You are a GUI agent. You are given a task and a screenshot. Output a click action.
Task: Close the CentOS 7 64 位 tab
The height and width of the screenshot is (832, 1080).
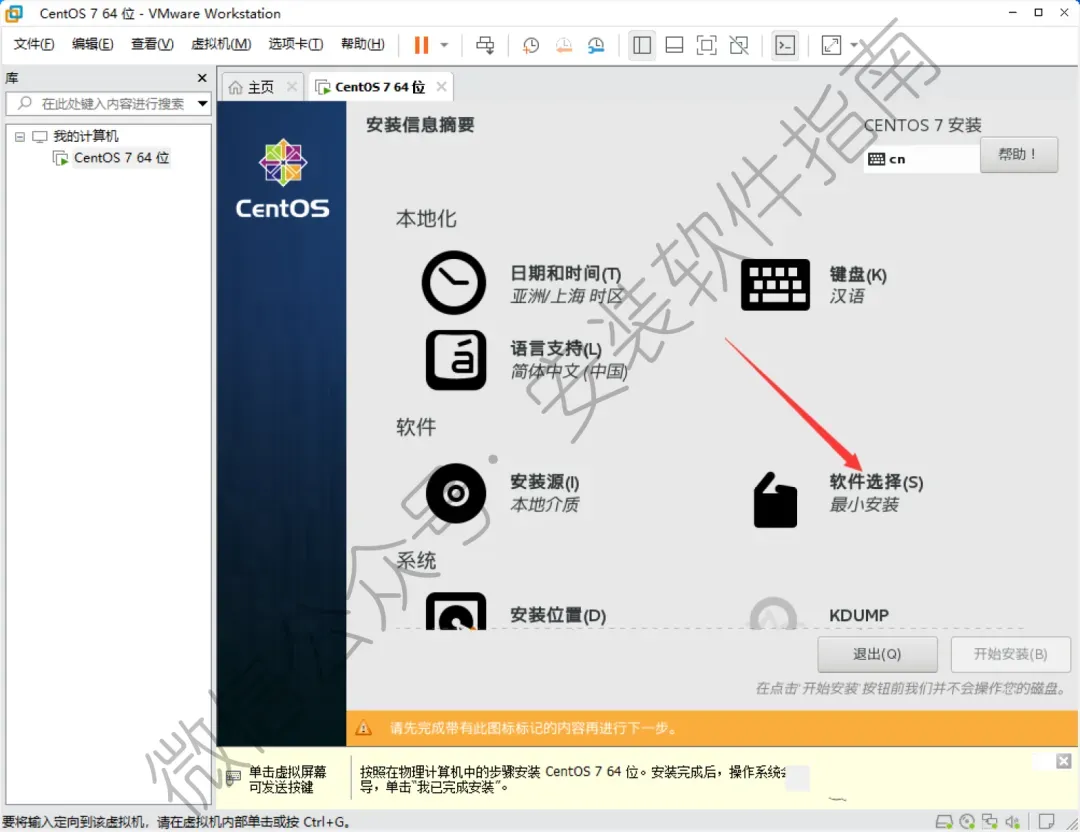coord(442,87)
